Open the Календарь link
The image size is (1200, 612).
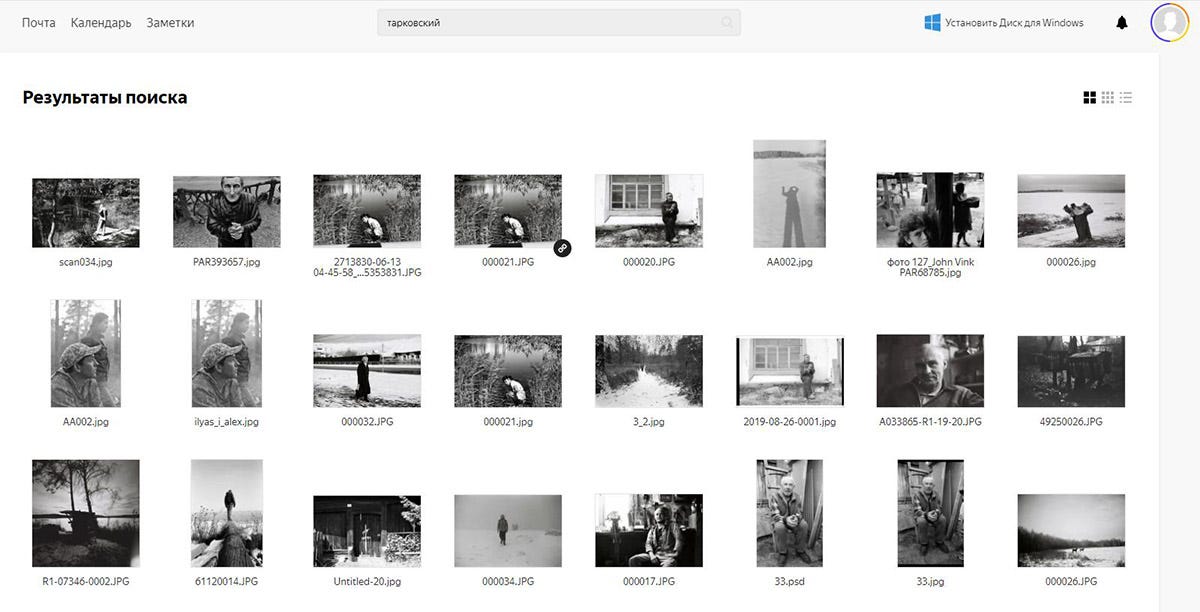tap(101, 23)
